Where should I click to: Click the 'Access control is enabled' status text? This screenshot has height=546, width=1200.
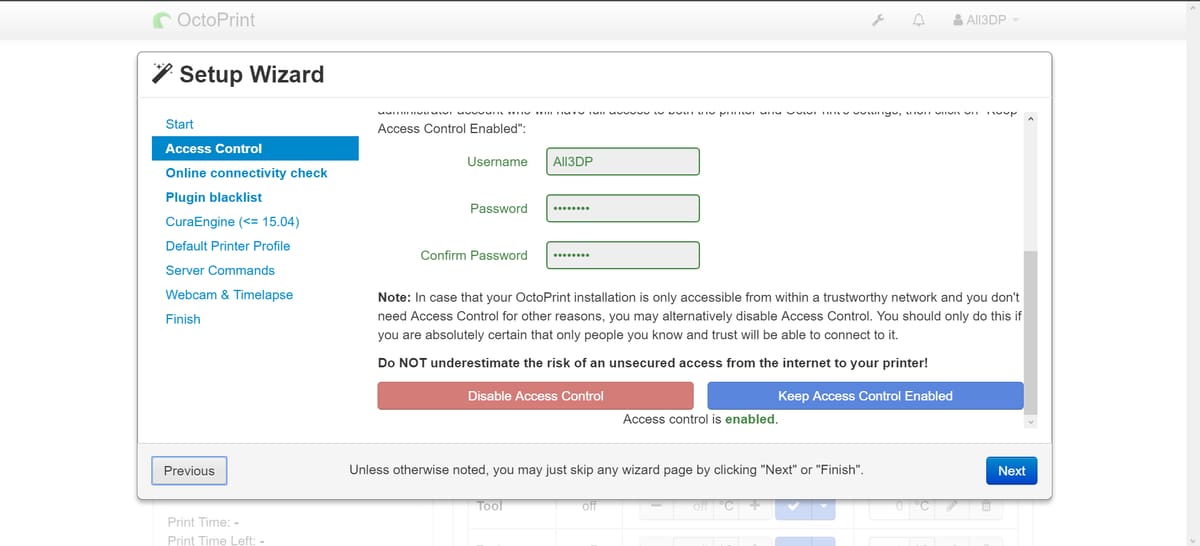(700, 420)
